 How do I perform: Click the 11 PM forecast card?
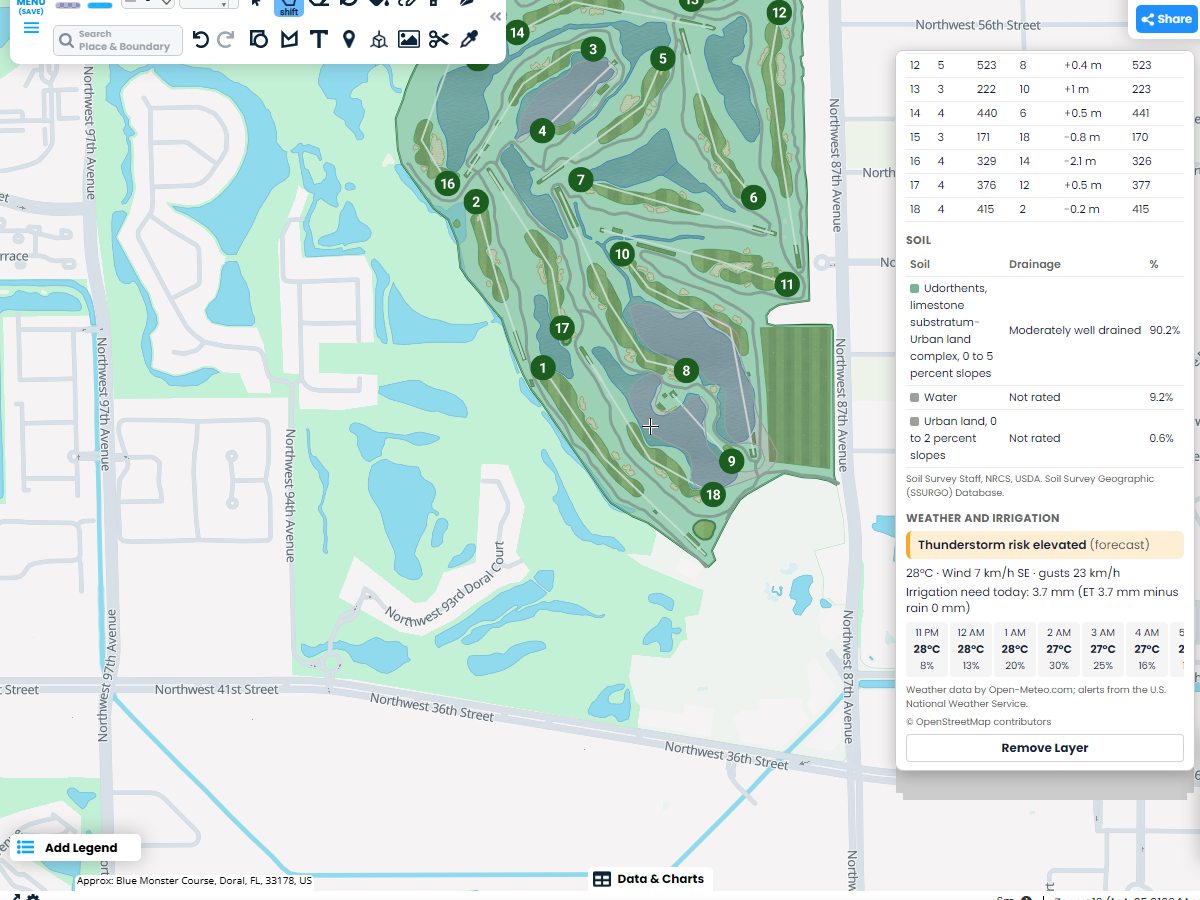(x=927, y=649)
